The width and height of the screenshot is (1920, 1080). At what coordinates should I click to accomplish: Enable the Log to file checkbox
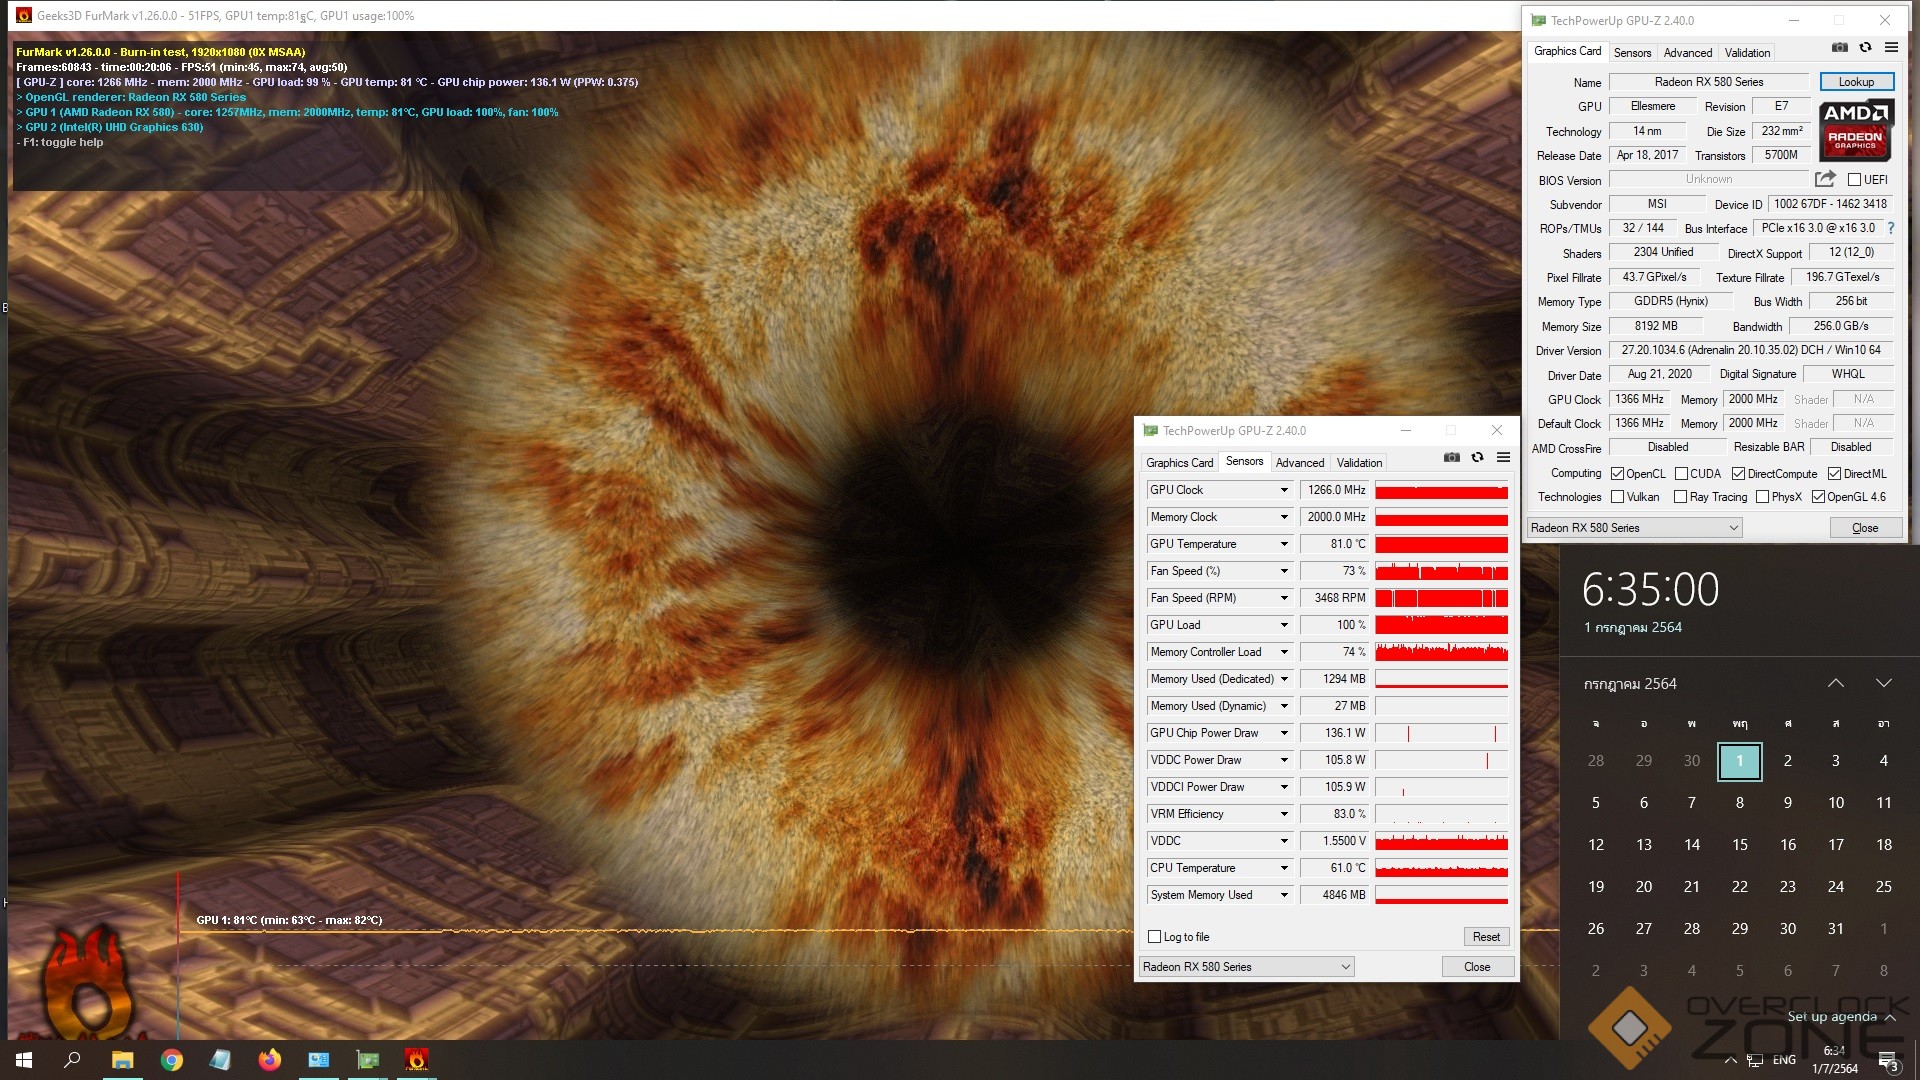click(1155, 937)
